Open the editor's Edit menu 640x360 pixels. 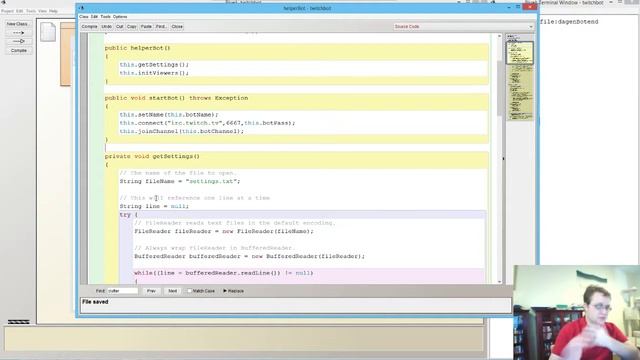[x=94, y=17]
